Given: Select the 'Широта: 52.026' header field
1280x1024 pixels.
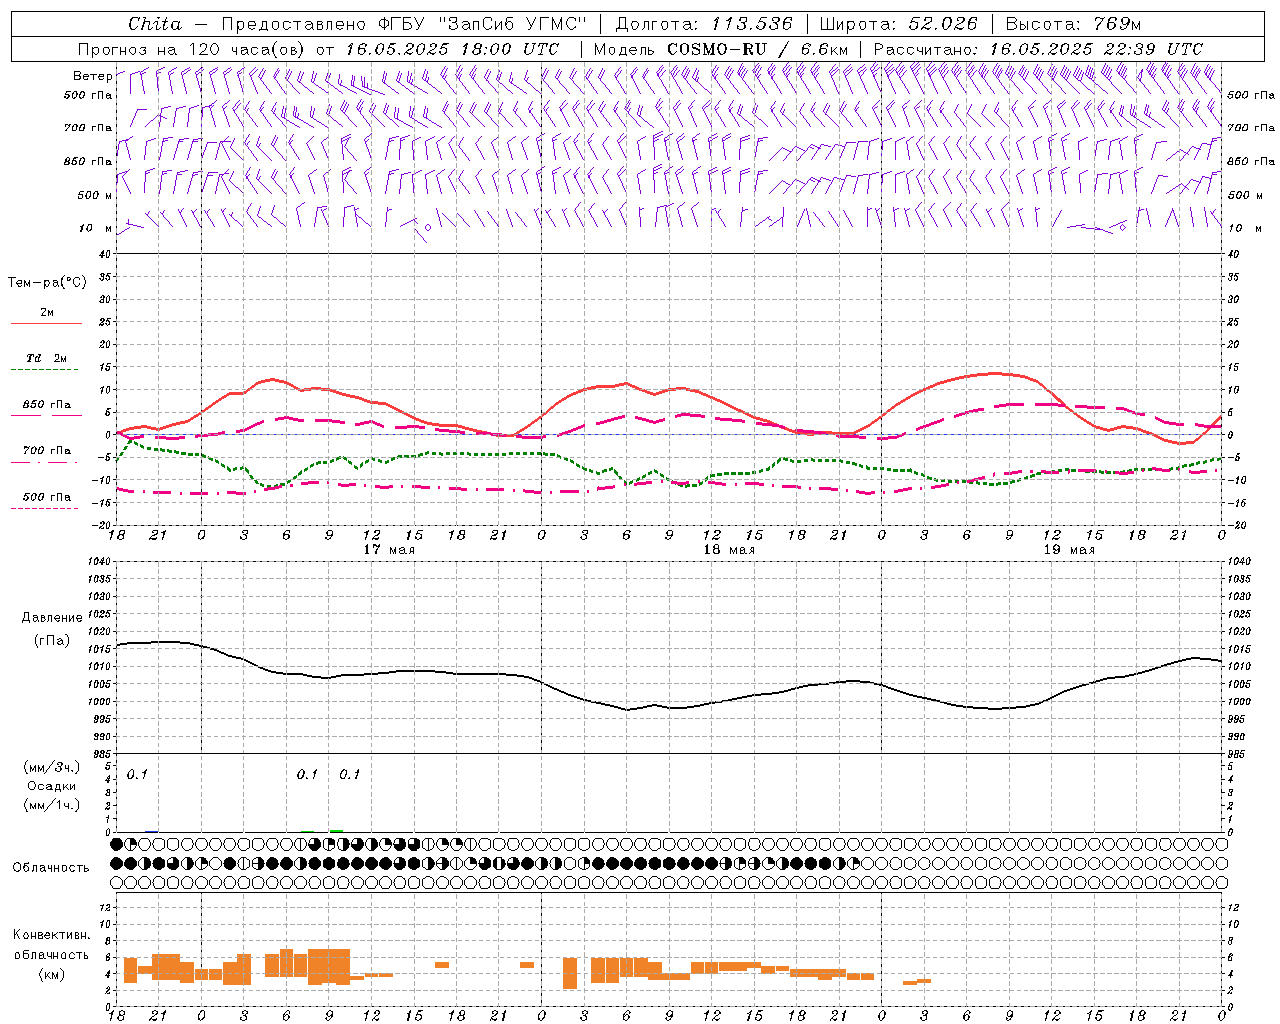Looking at the screenshot, I should click(898, 24).
